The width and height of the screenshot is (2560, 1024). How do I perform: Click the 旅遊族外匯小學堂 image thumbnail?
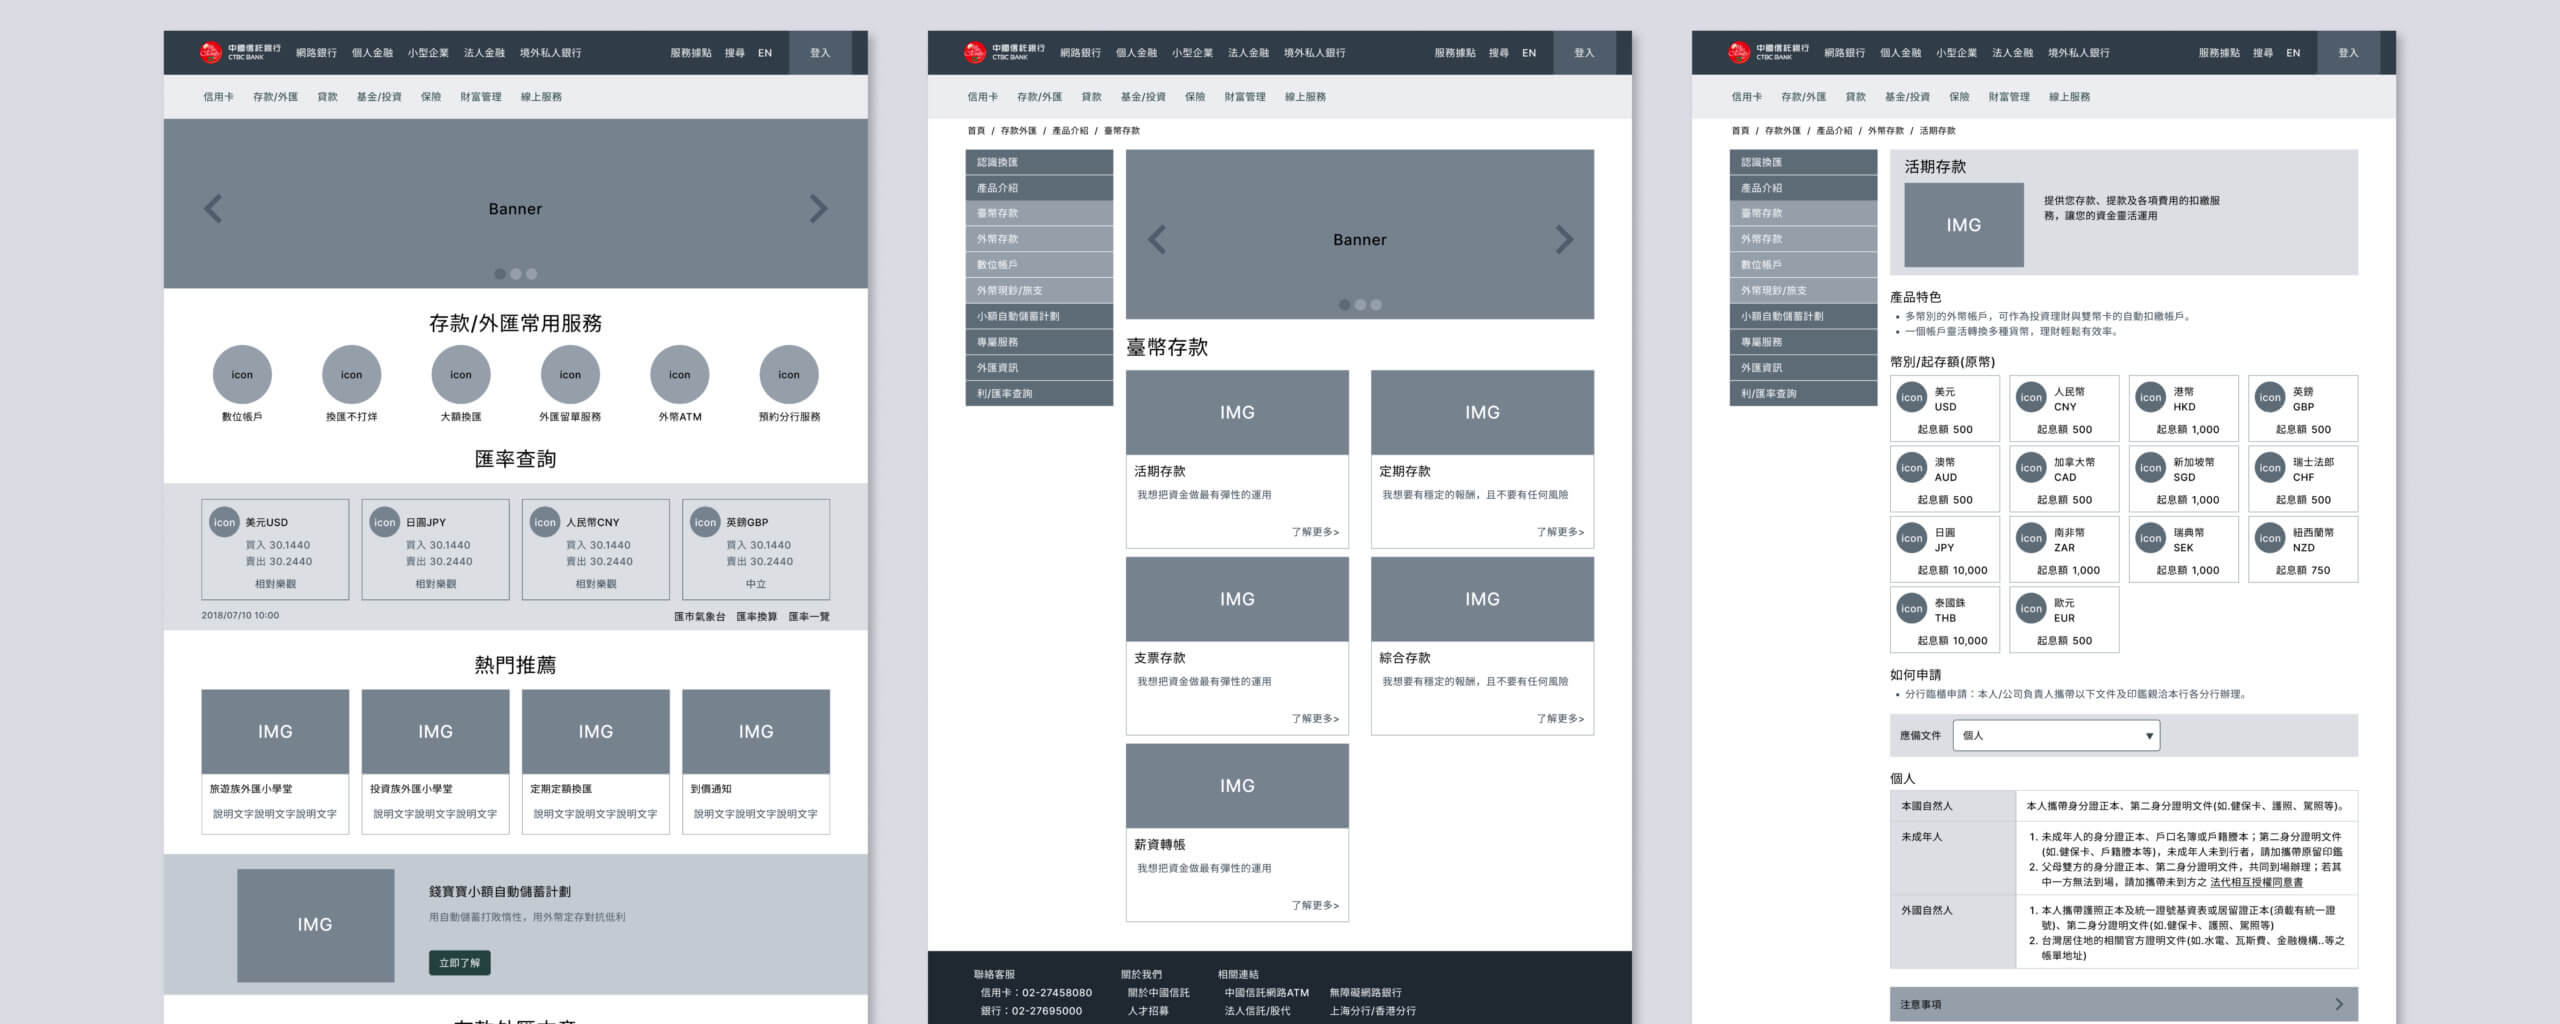[275, 731]
